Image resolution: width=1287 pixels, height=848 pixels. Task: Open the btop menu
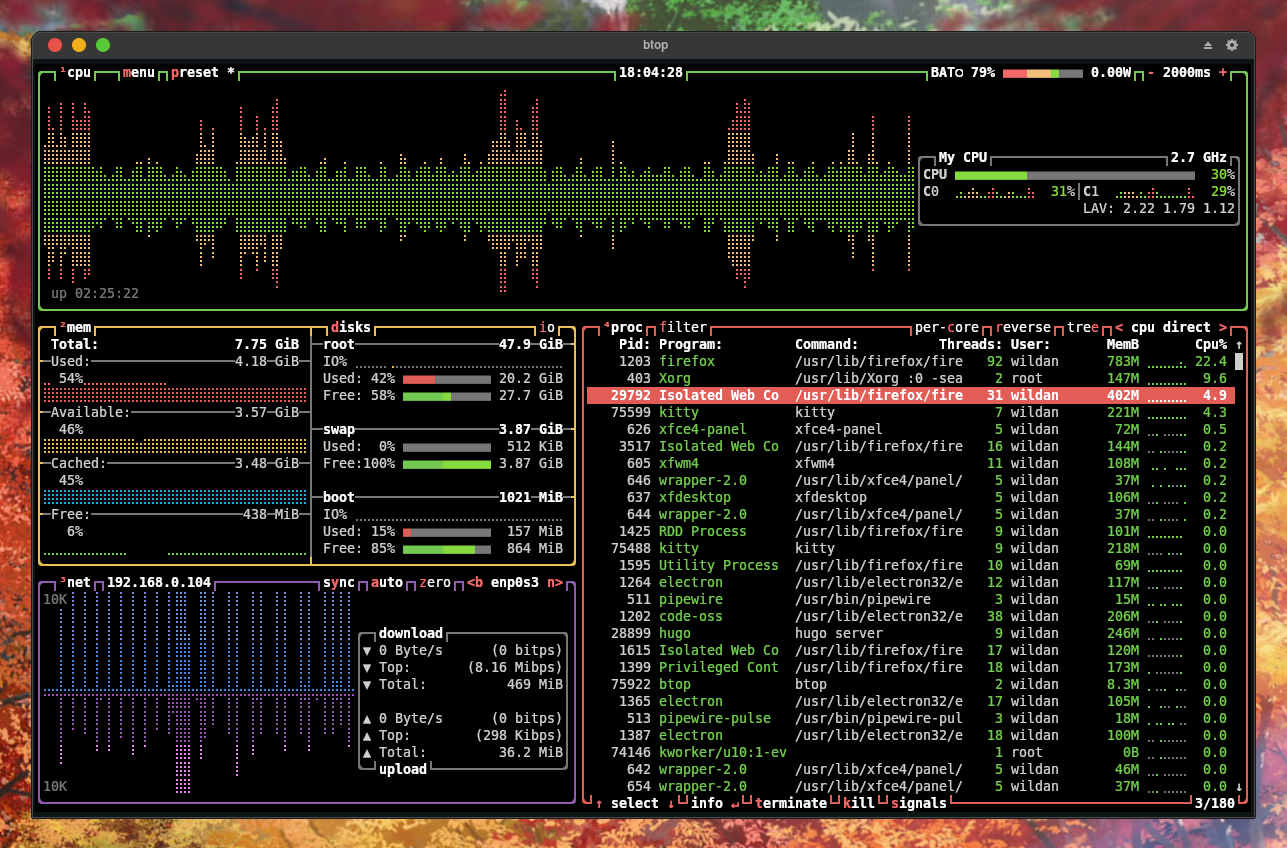tap(139, 72)
